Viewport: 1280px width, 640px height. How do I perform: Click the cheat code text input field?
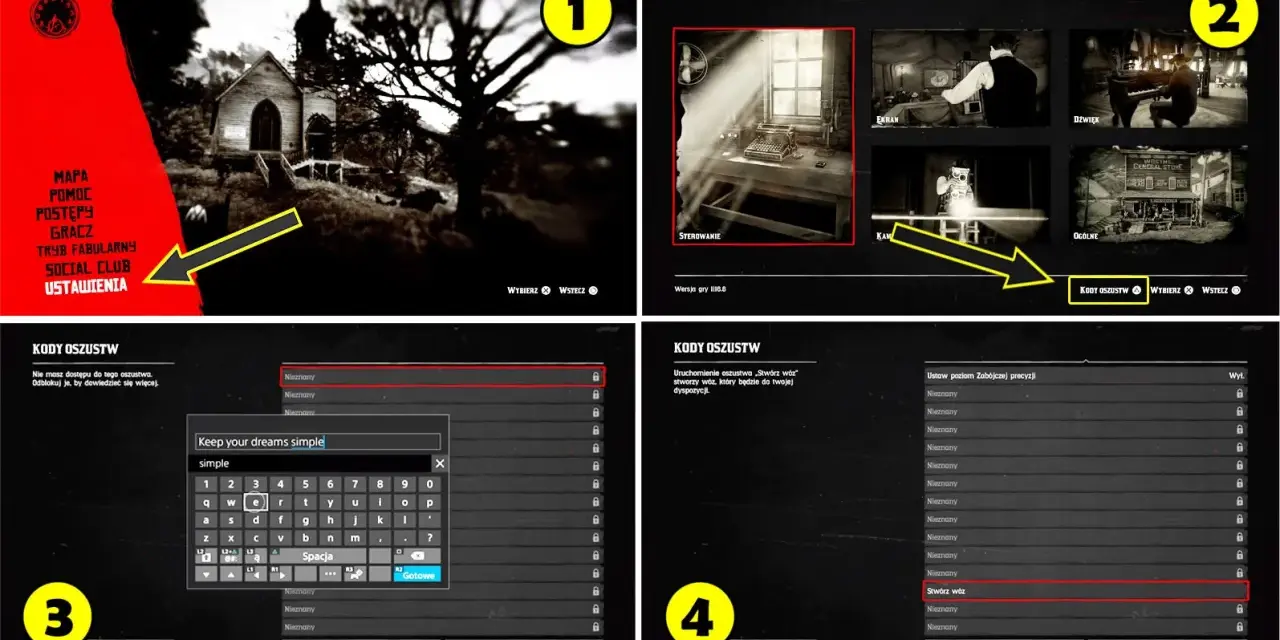(x=317, y=441)
